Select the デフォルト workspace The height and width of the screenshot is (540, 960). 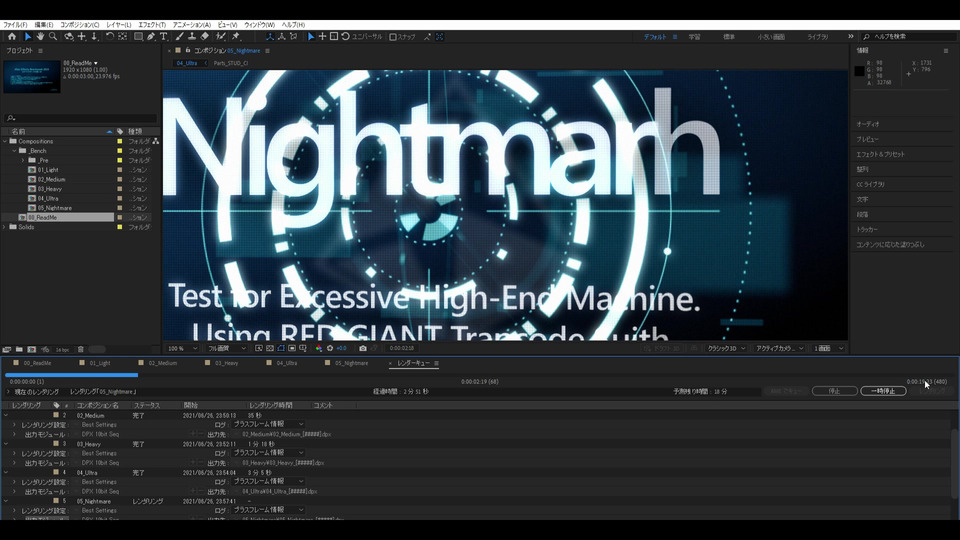point(654,37)
